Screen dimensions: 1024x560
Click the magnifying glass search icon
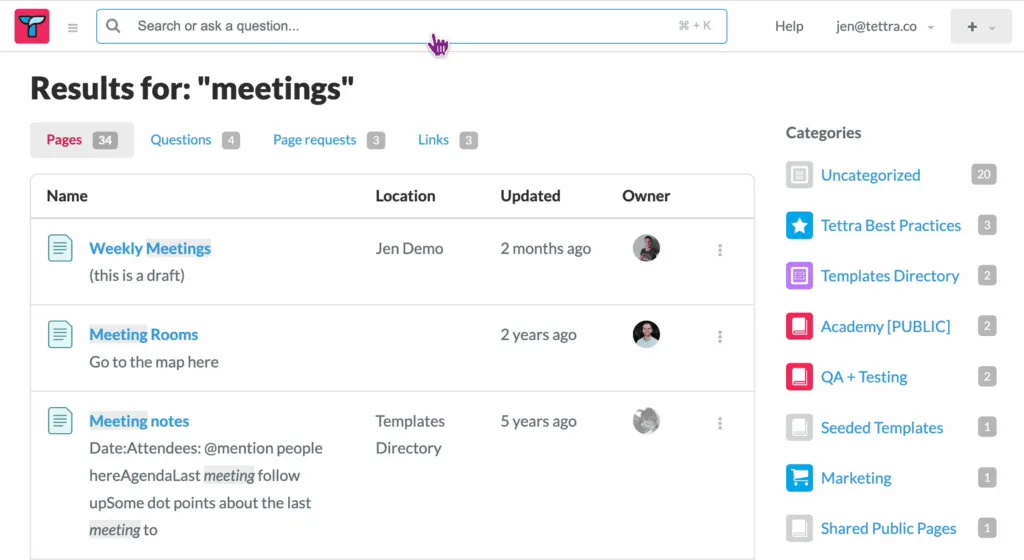113,26
